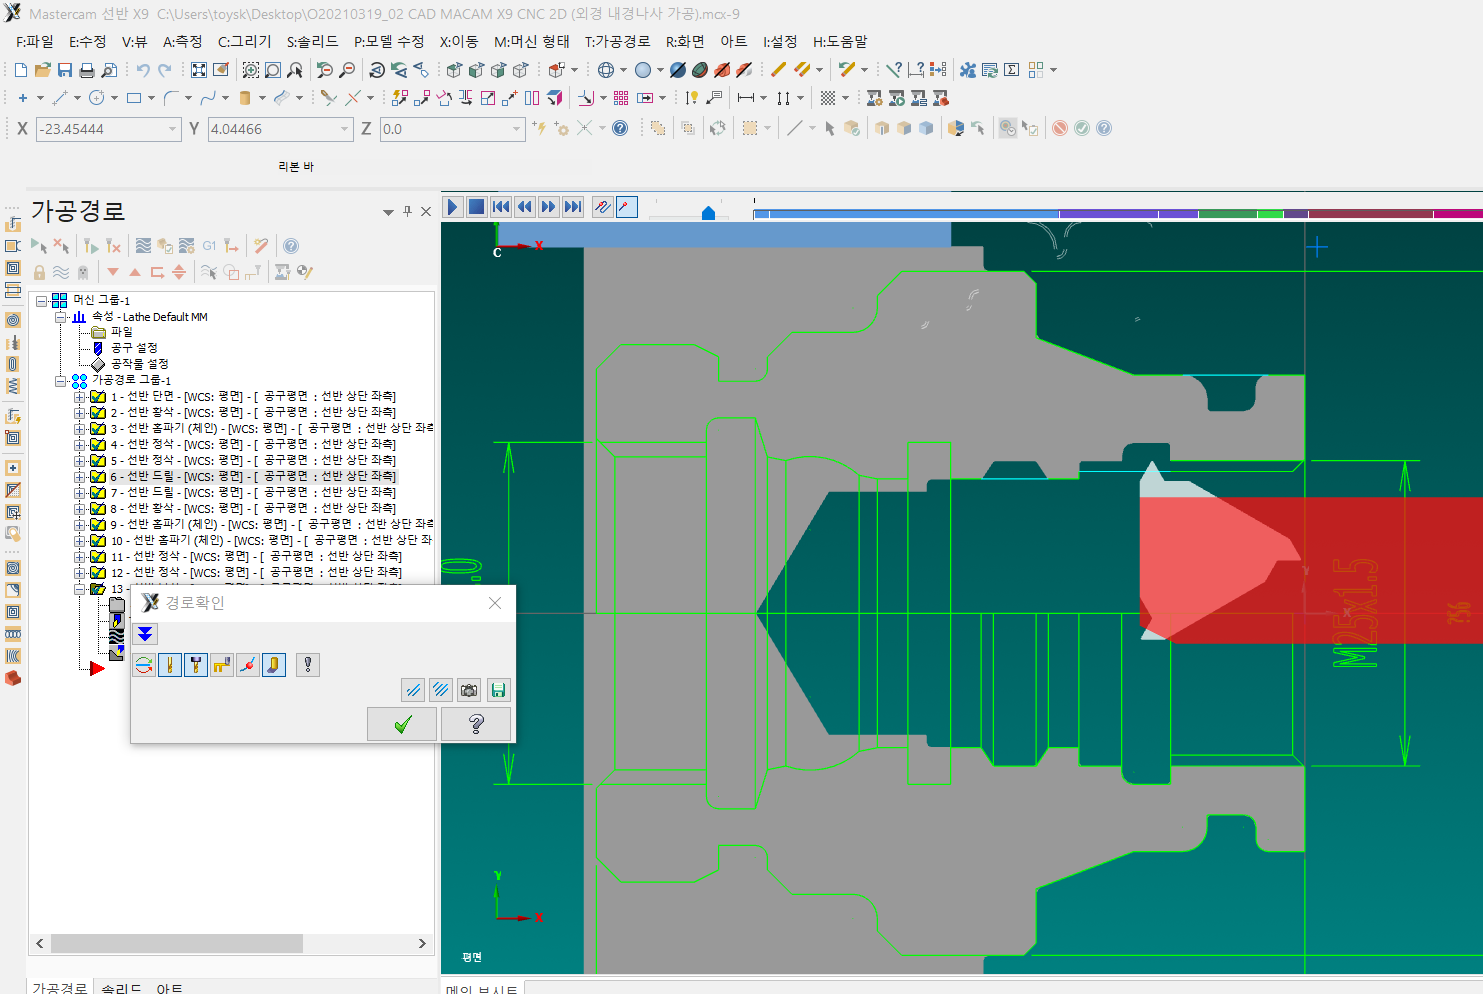Toggle rapid moves display in dialog
This screenshot has height=994, width=1483.
pyautogui.click(x=222, y=665)
